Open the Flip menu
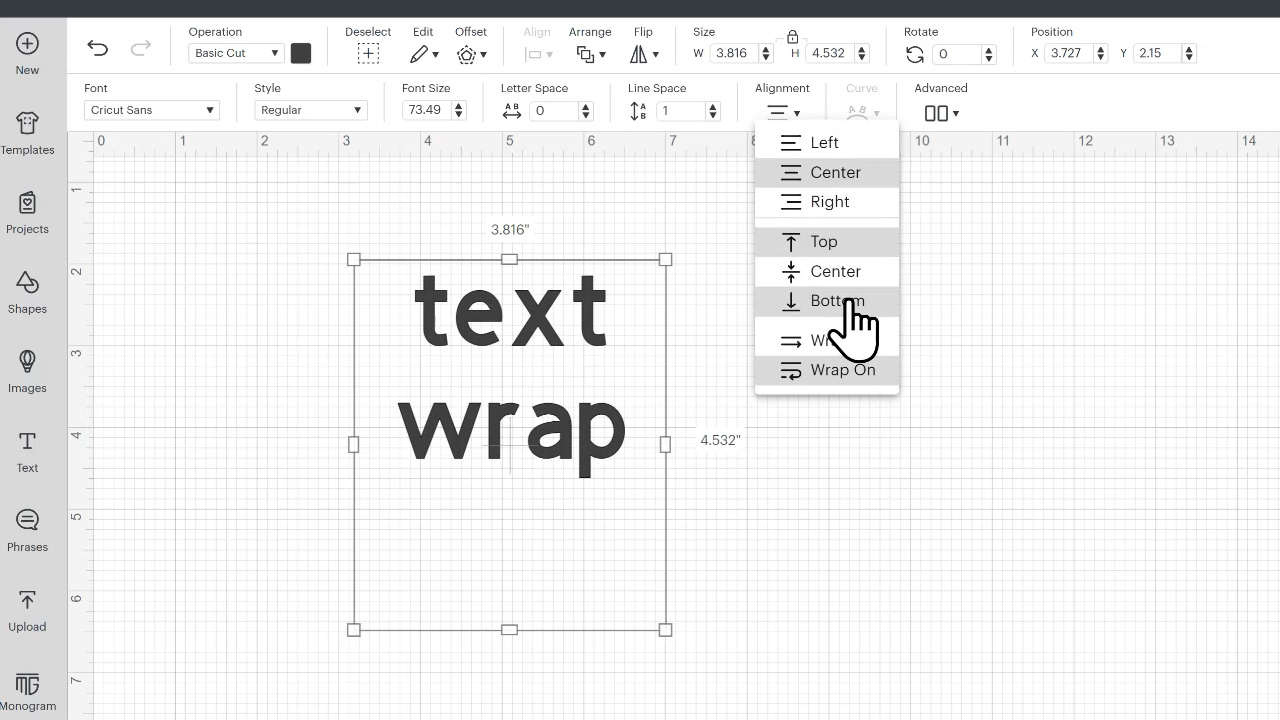1280x720 pixels. click(644, 54)
